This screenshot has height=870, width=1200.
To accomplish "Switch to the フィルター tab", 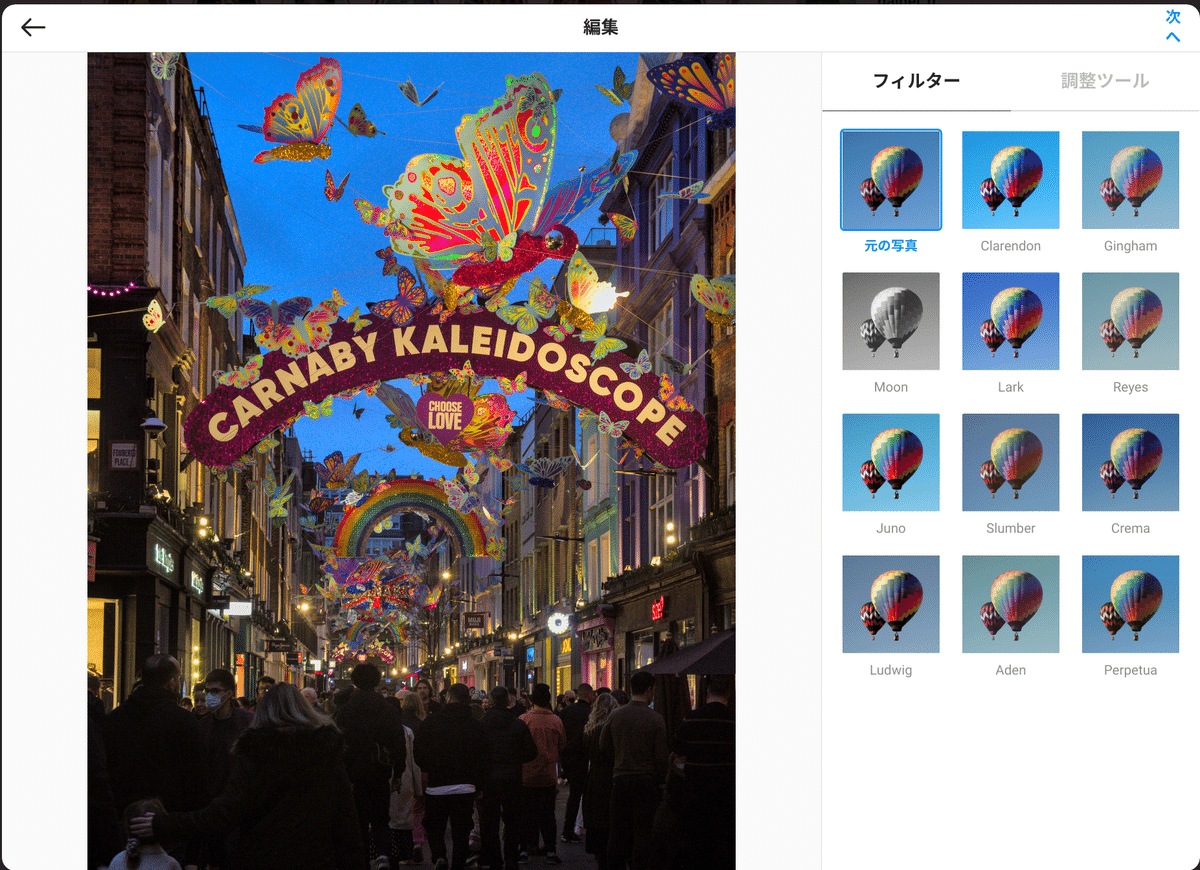I will [916, 81].
